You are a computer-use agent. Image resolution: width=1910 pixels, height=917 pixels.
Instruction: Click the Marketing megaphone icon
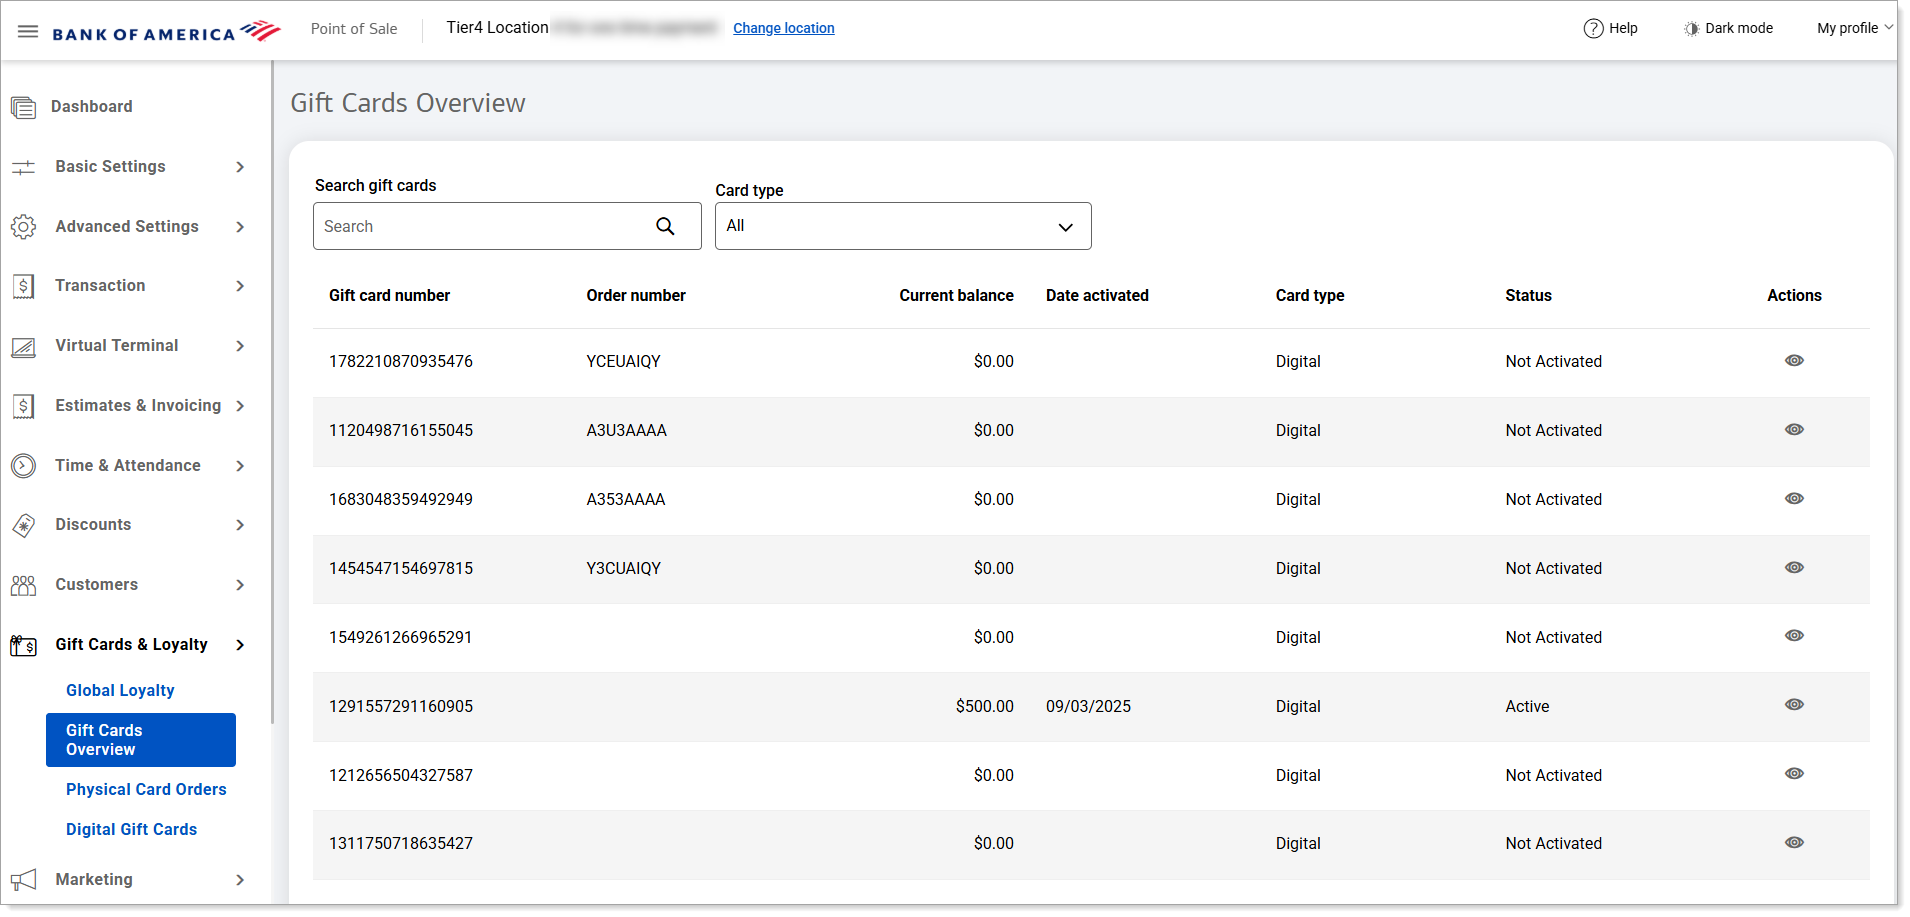coord(23,880)
